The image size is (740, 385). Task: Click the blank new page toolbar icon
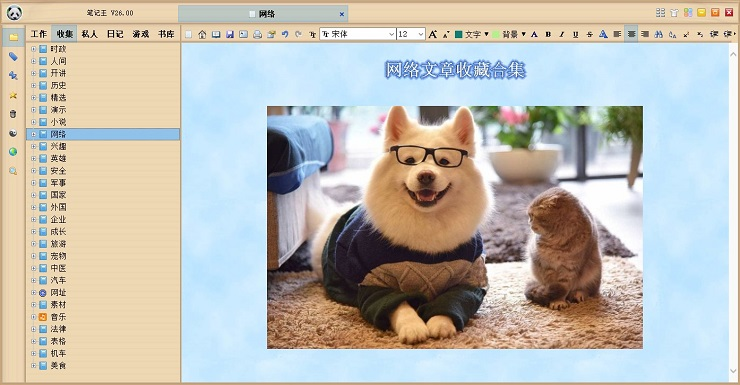coord(188,34)
